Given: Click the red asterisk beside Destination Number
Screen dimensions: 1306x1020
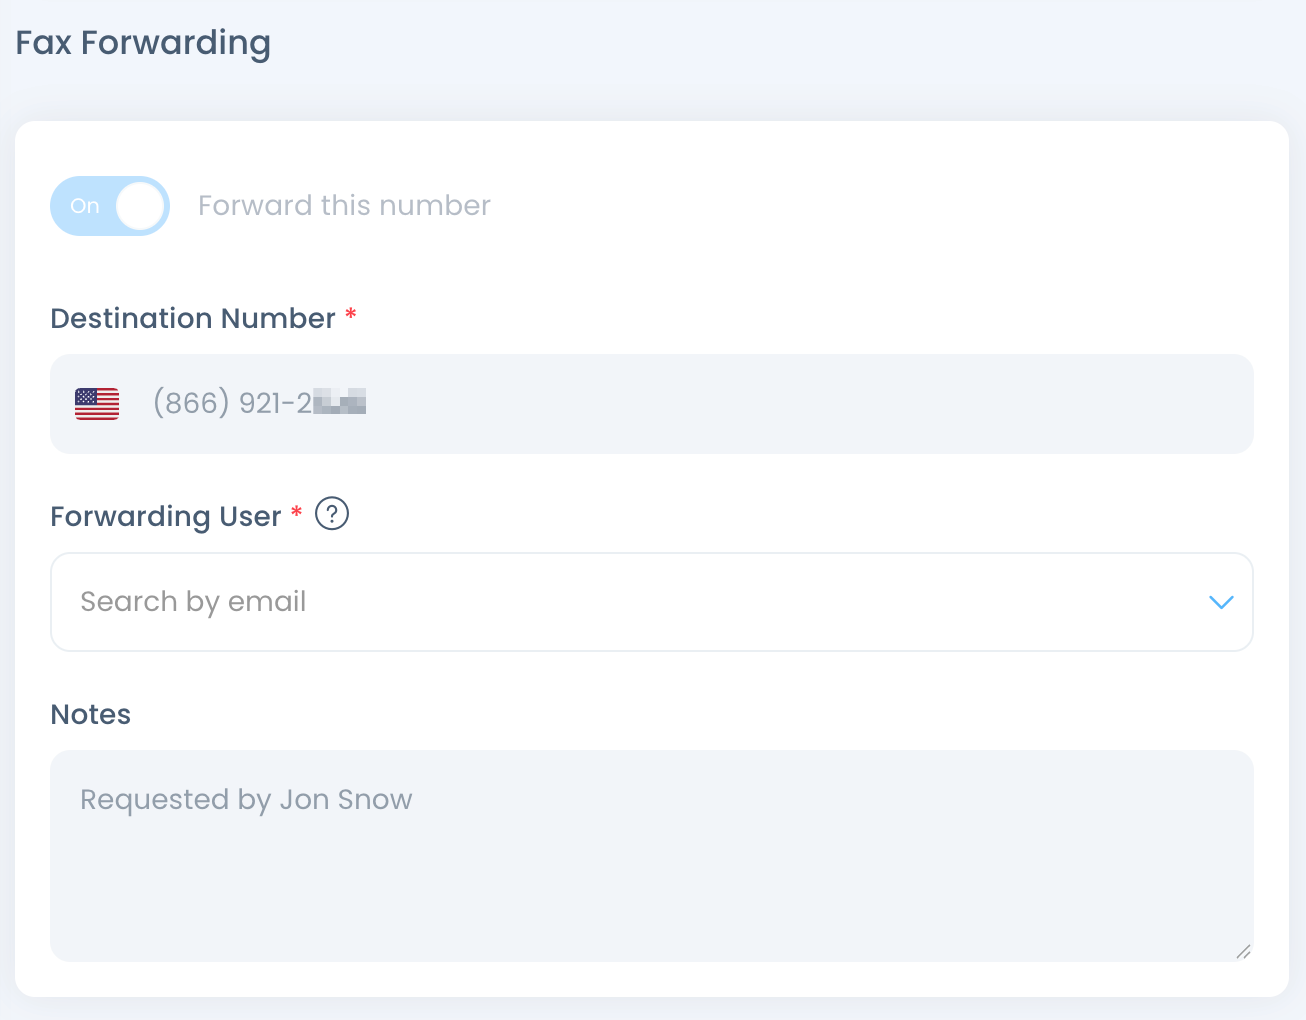Looking at the screenshot, I should click(351, 315).
